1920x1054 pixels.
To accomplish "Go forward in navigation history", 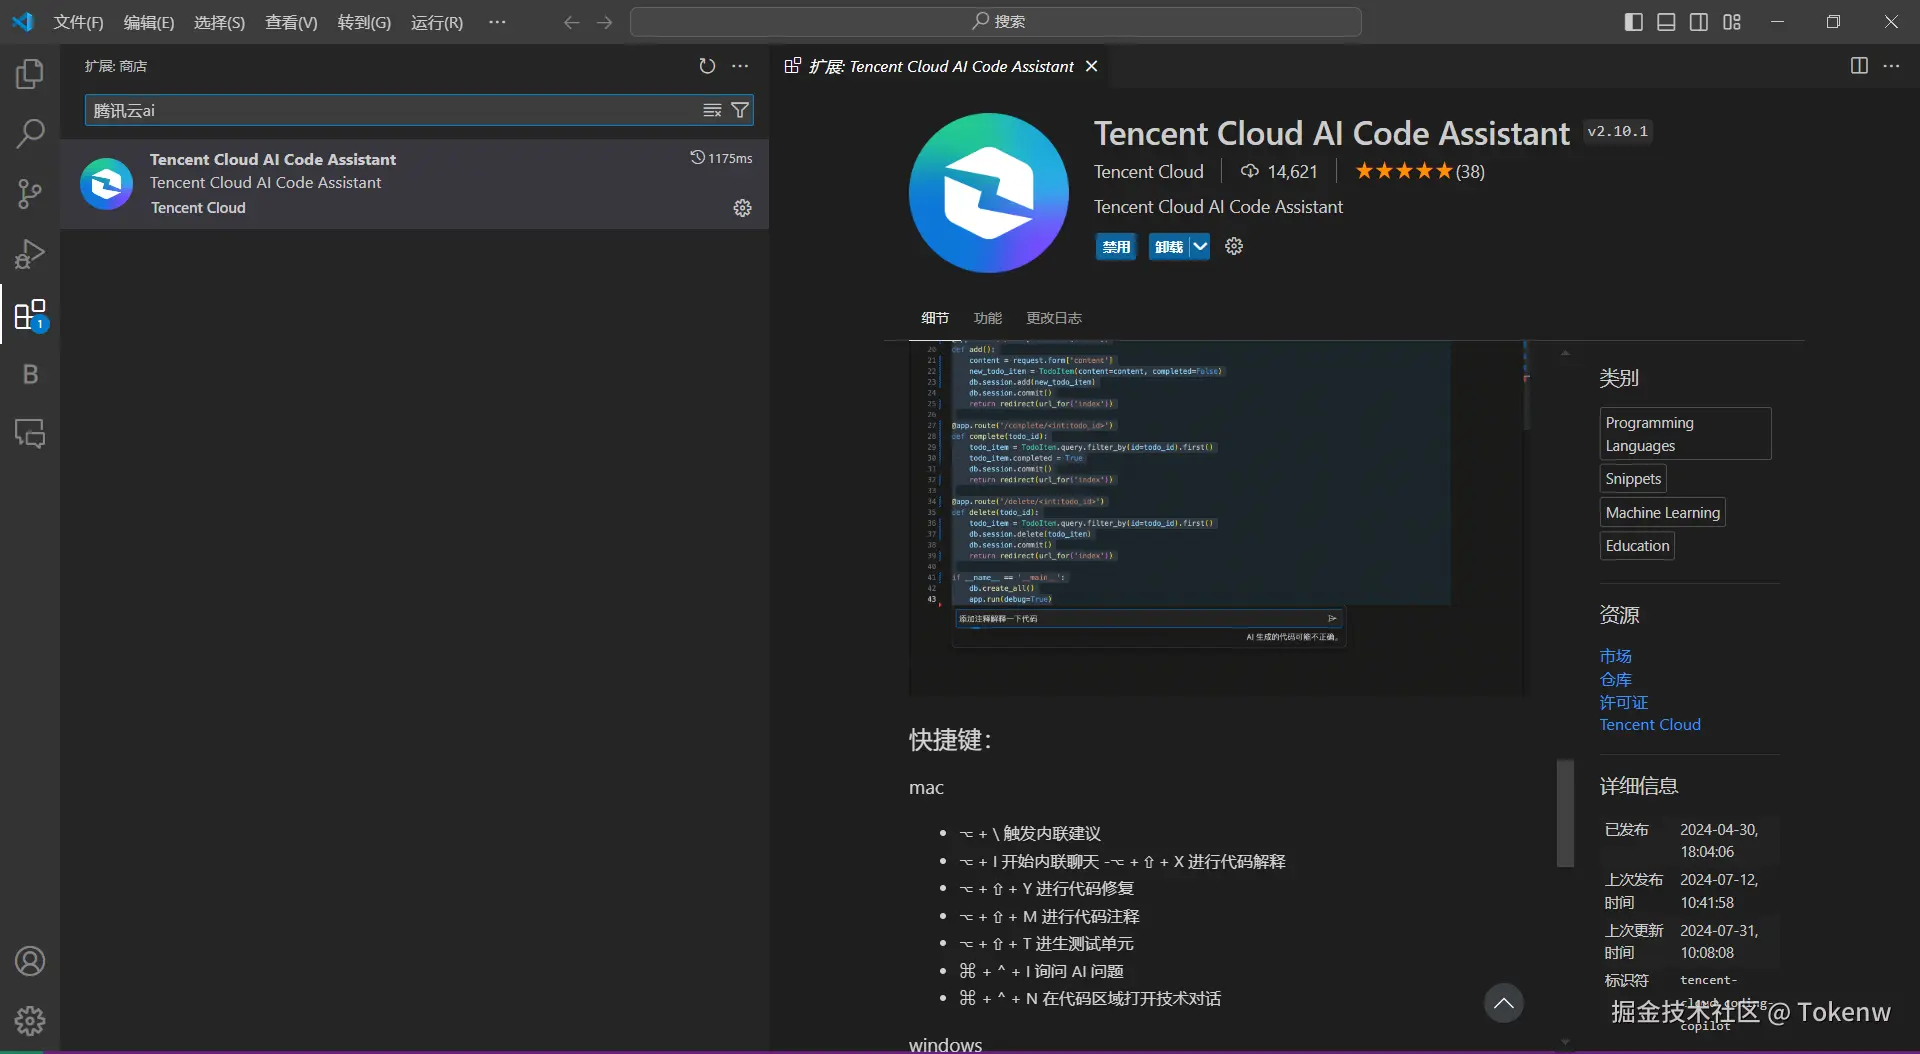I will 604,22.
